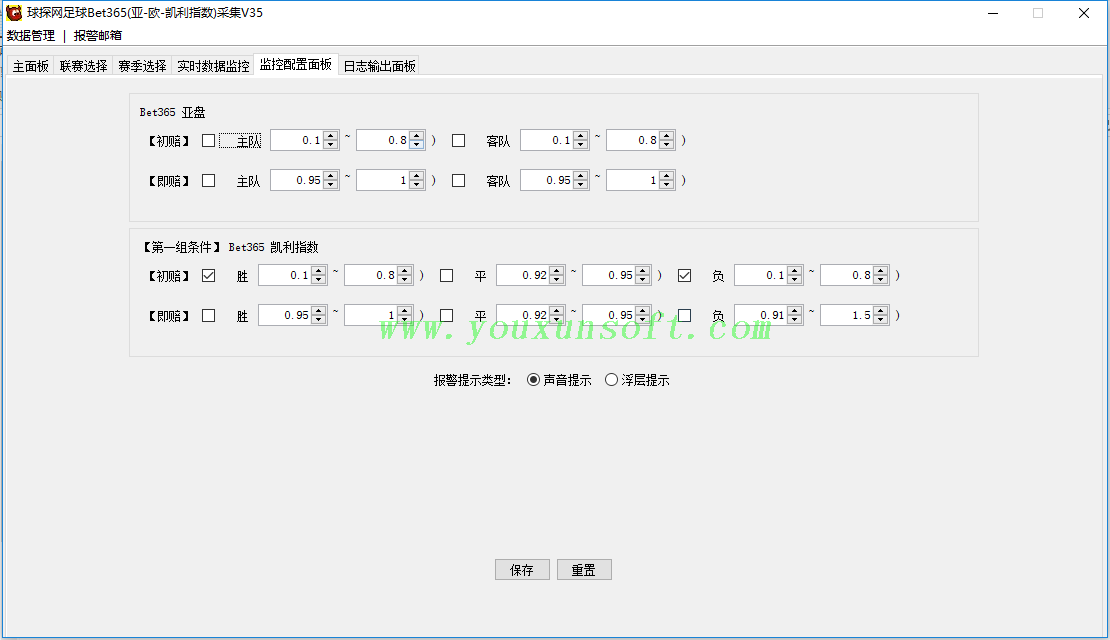The width and height of the screenshot is (1110, 640).
Task: Click the 重置 button
Action: 584,570
